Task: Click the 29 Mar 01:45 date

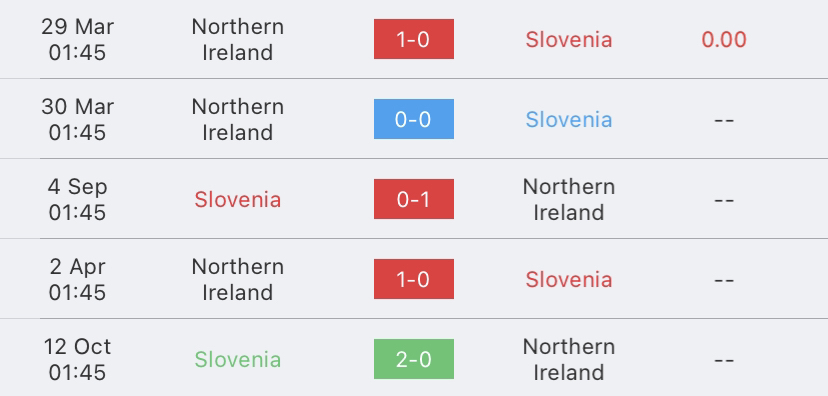Action: tap(78, 40)
